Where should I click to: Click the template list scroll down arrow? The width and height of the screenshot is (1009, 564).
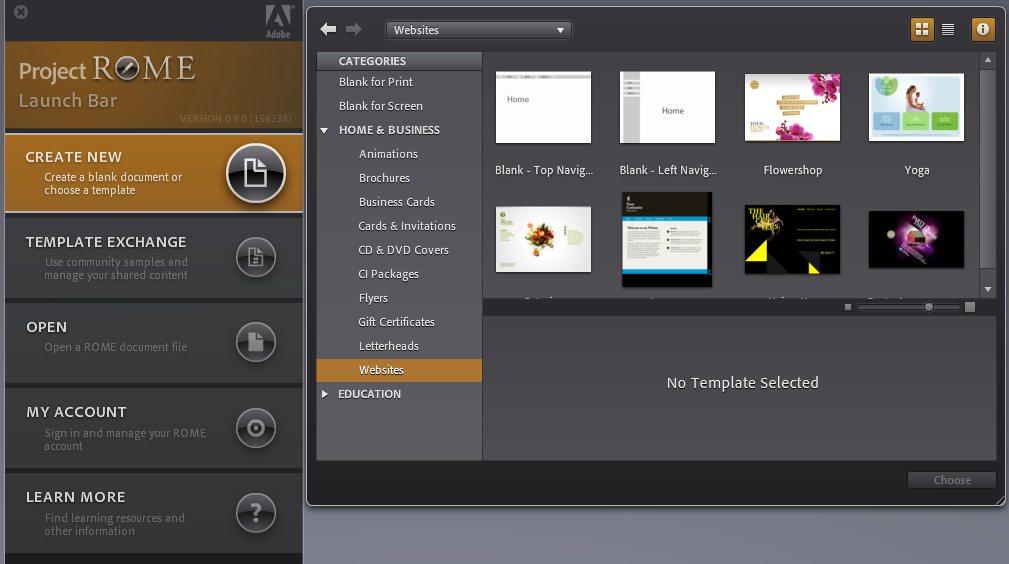(988, 290)
